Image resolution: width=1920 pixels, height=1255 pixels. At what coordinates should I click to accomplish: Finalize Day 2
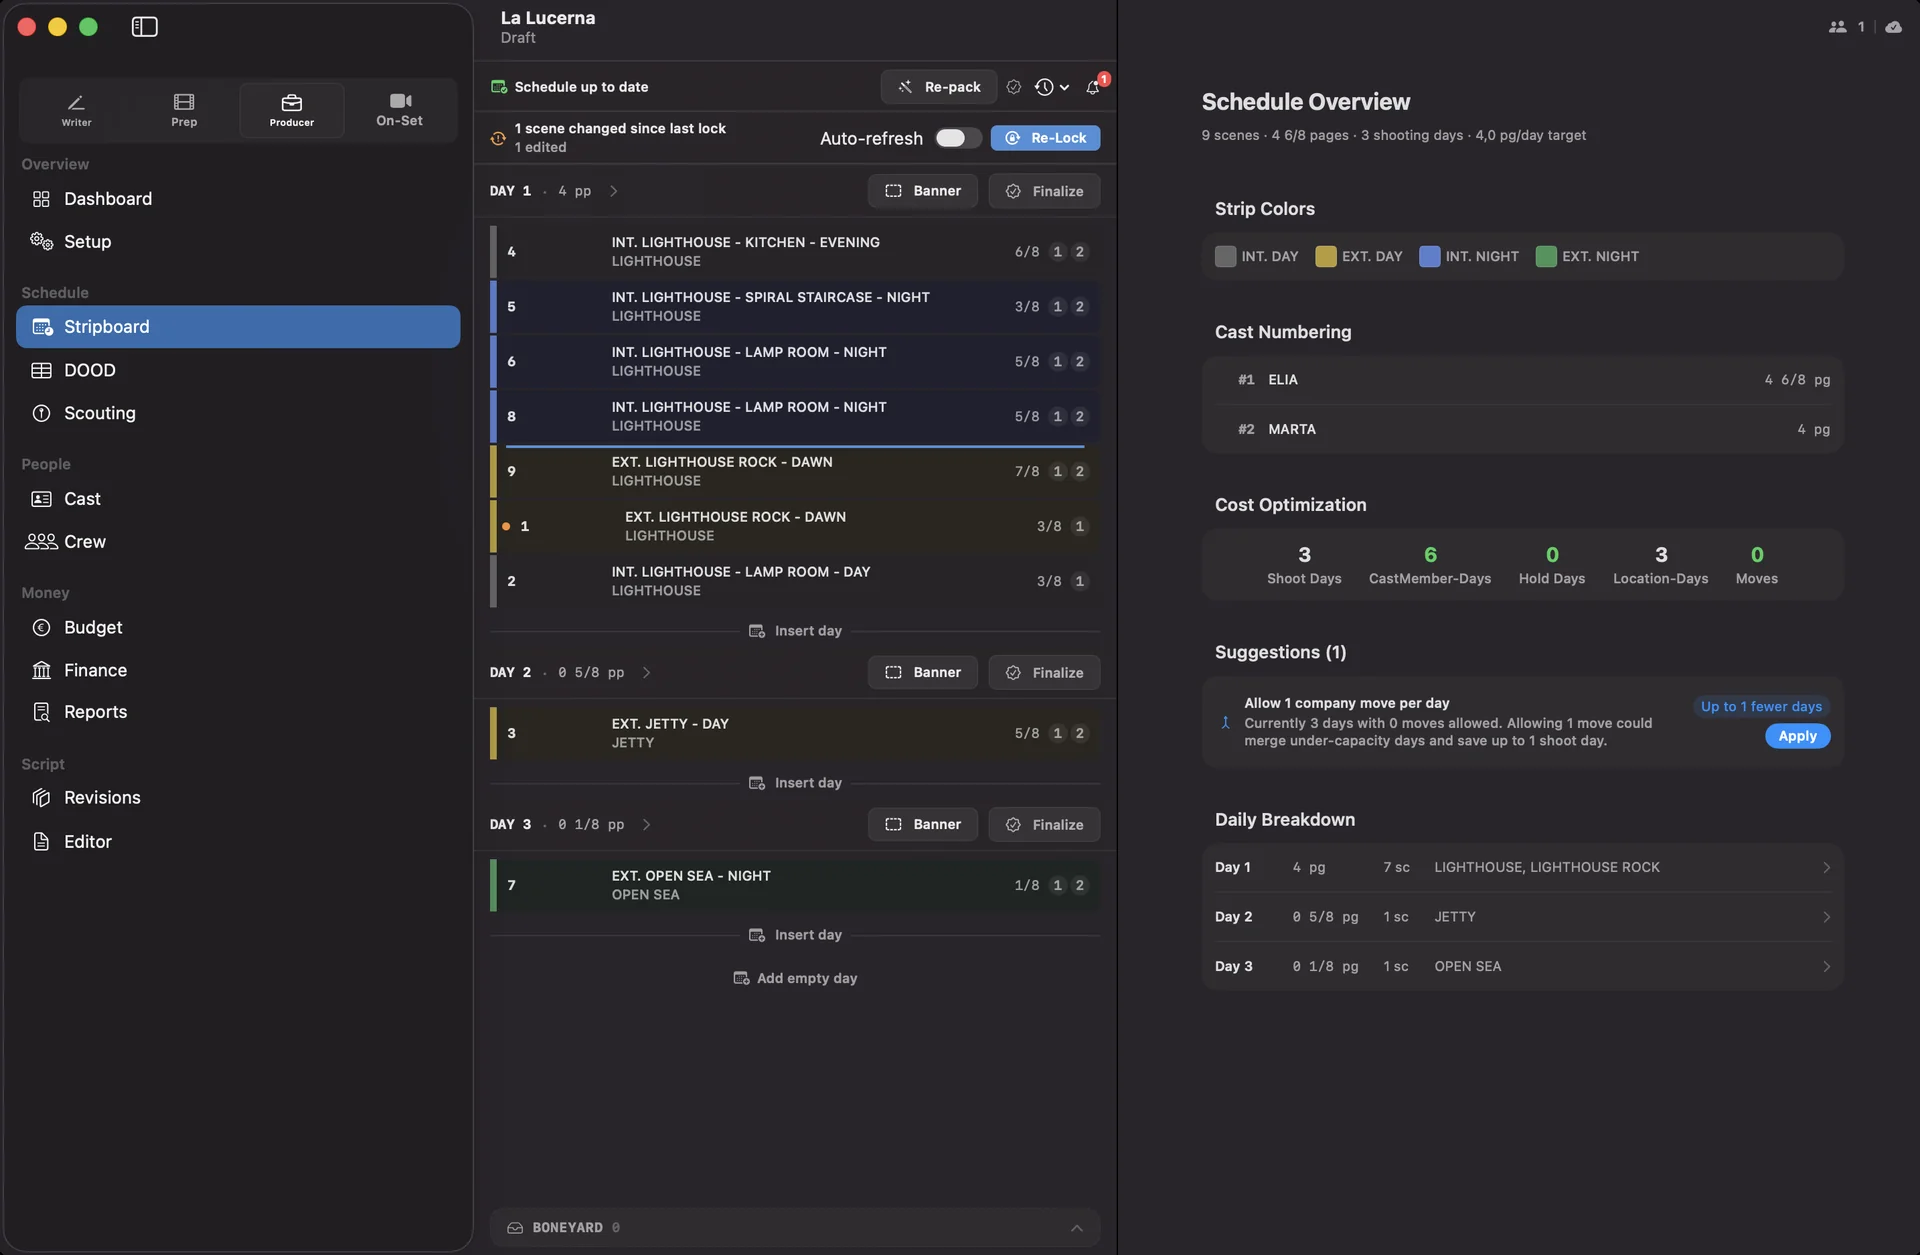(x=1044, y=673)
